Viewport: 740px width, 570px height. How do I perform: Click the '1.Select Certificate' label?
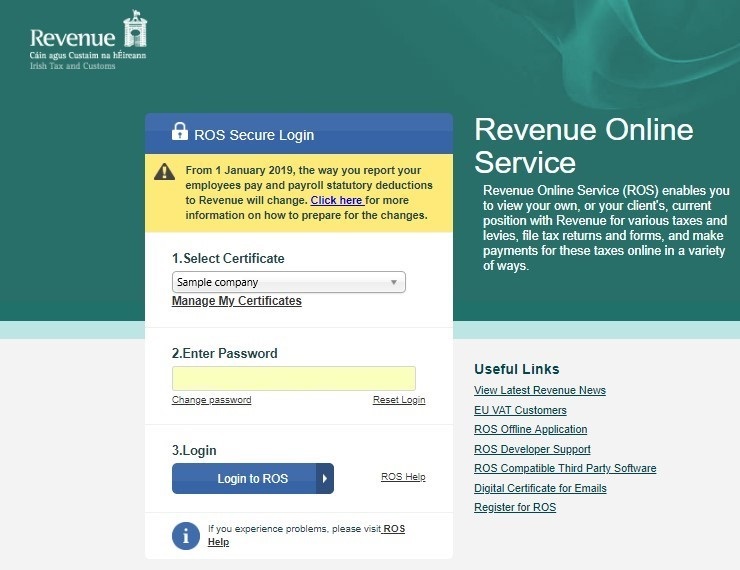tap(228, 259)
